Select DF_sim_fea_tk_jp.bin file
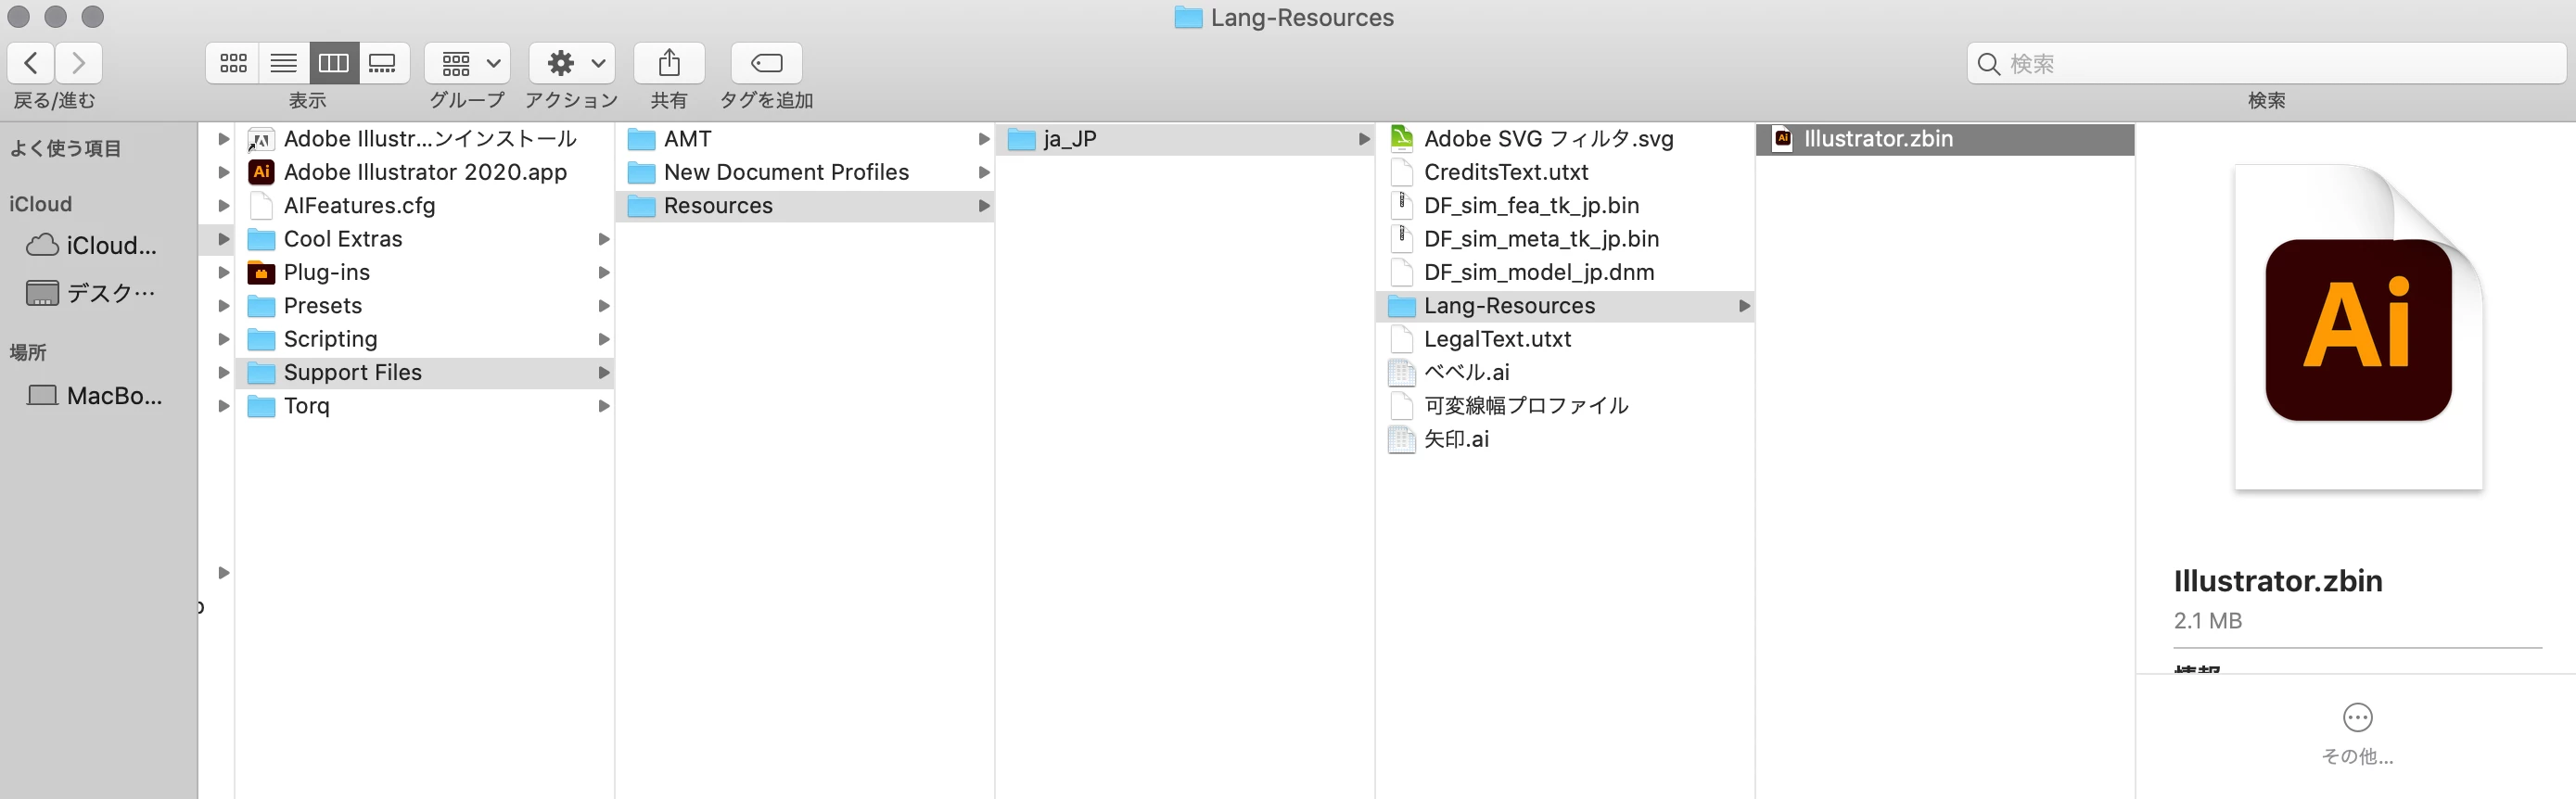This screenshot has width=2576, height=799. coord(1565,206)
